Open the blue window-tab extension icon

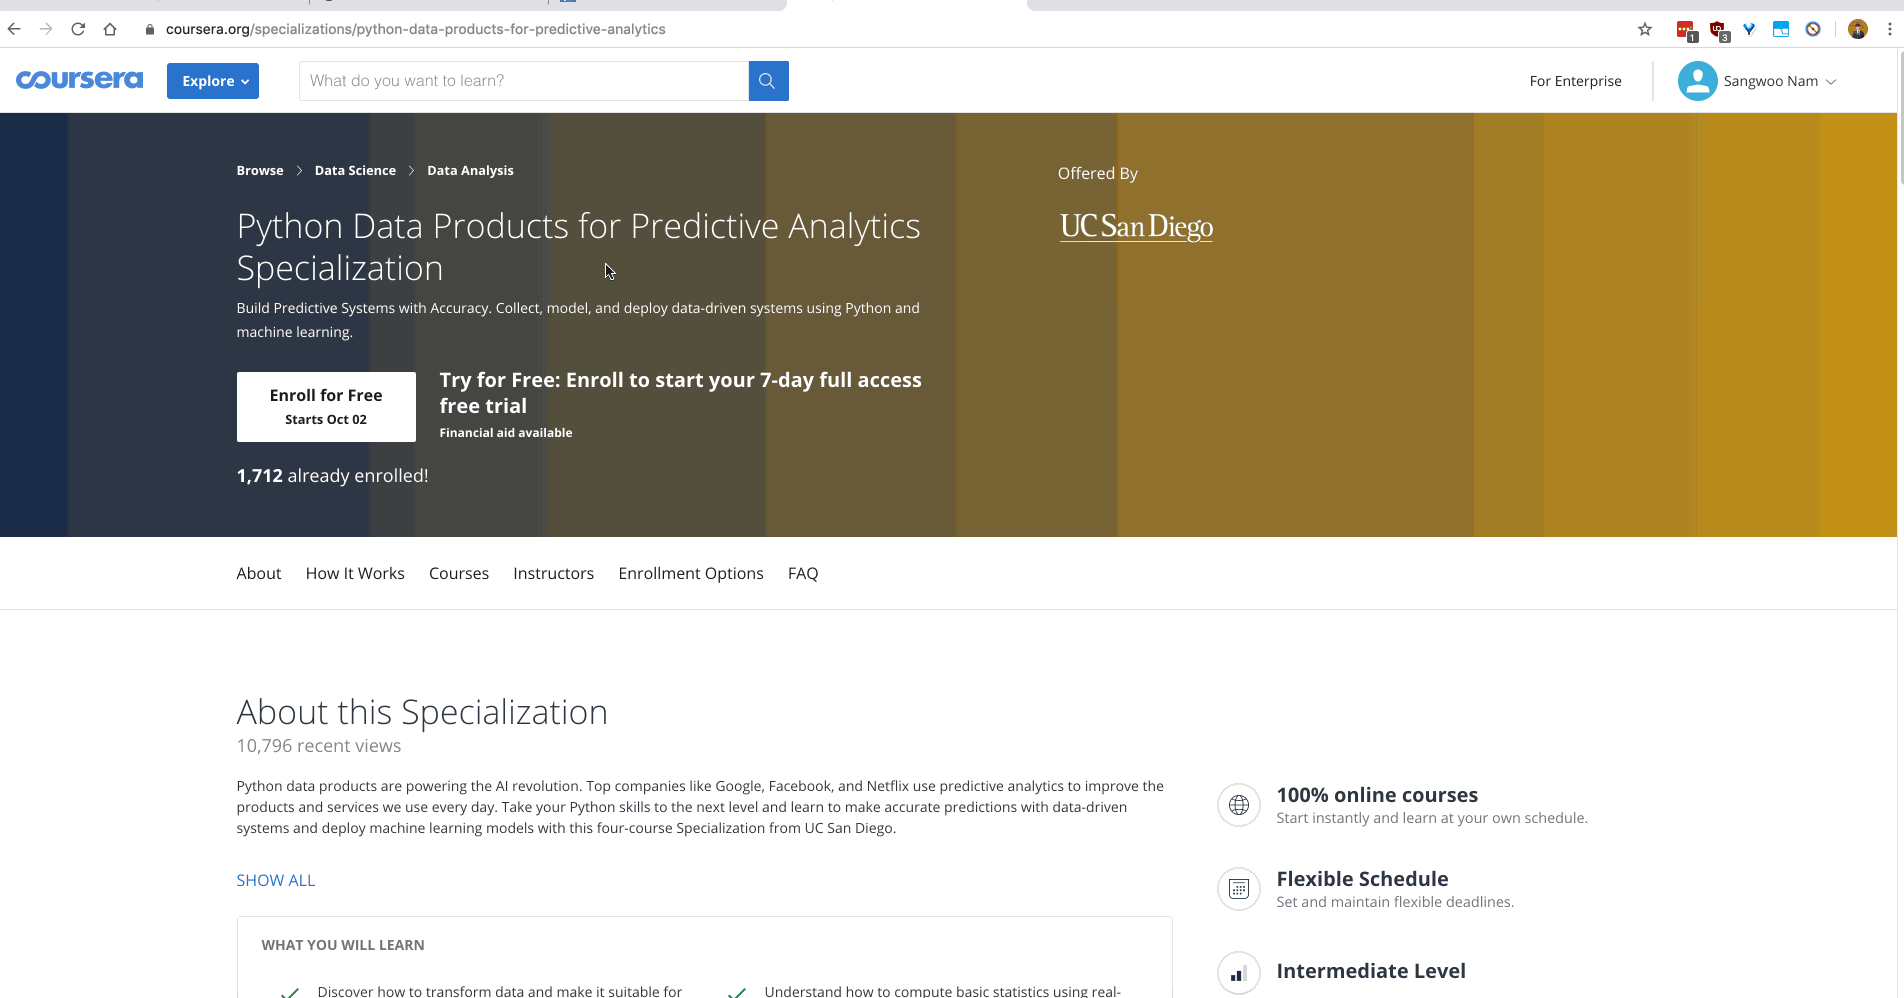[1781, 29]
